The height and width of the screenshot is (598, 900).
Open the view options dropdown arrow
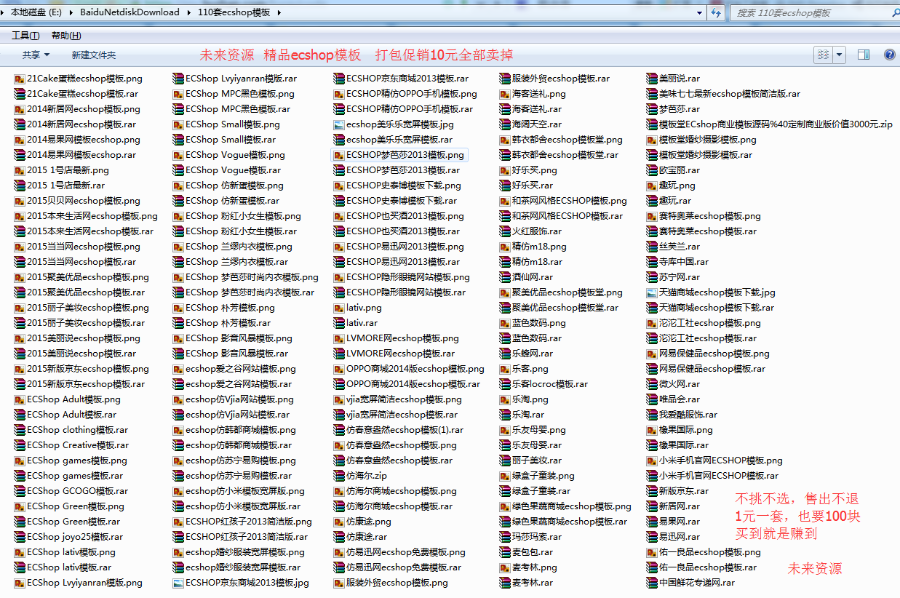click(839, 55)
